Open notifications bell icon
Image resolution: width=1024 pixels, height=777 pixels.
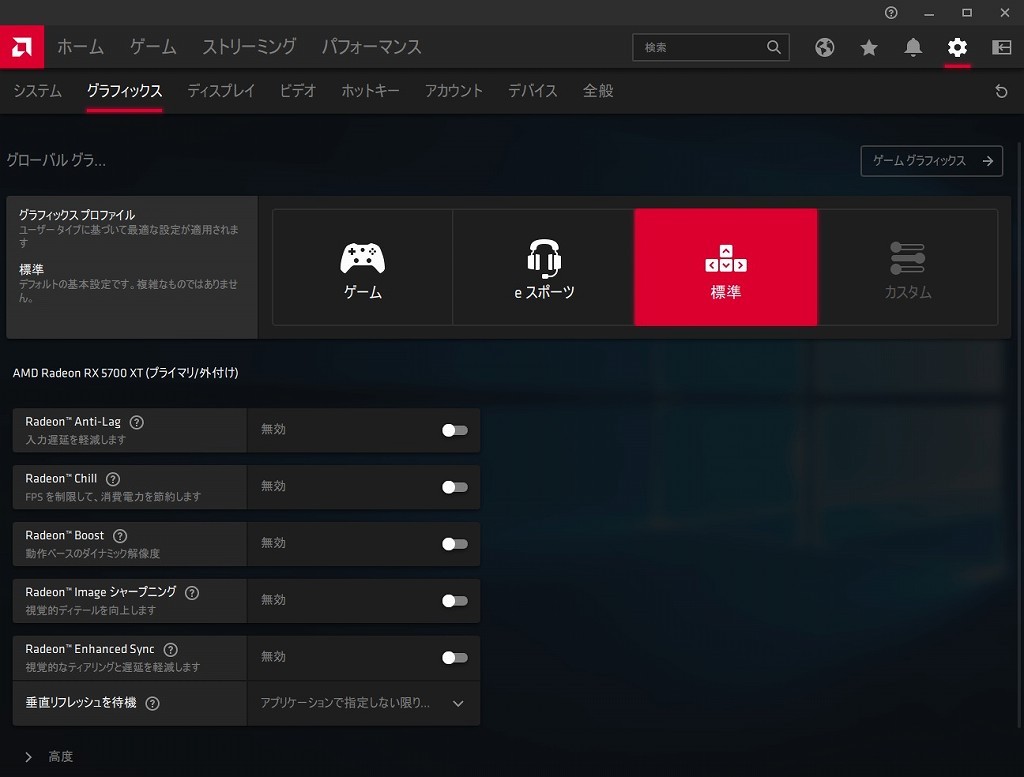click(913, 47)
